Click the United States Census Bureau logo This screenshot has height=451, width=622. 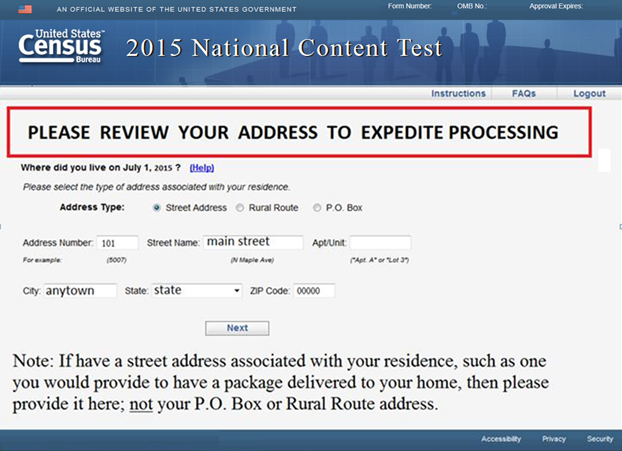click(x=61, y=46)
